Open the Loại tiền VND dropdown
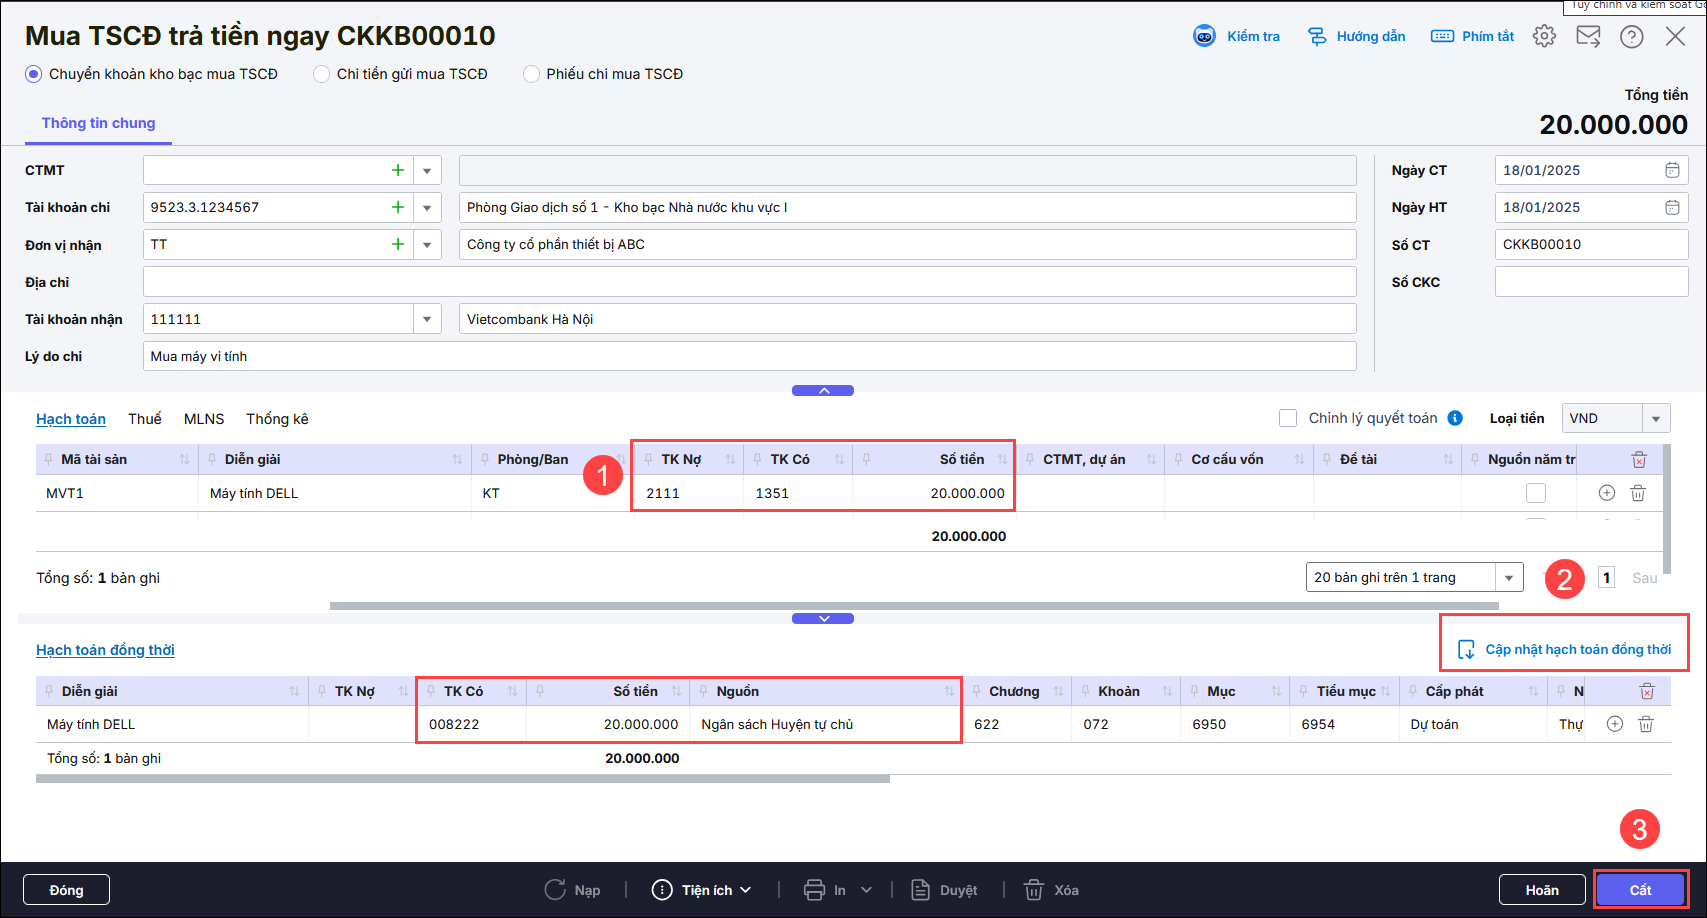 point(1656,418)
